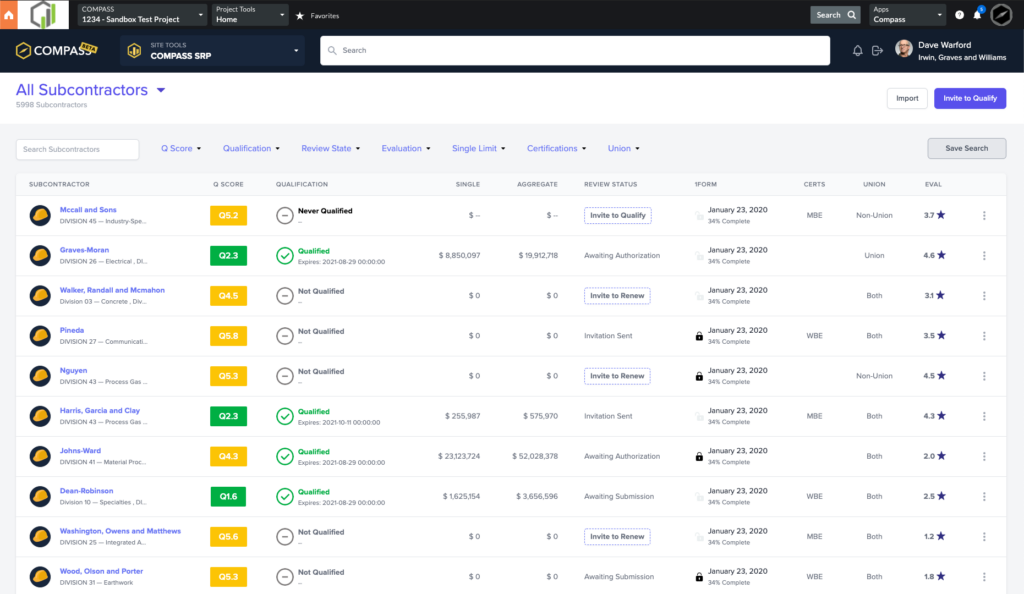Open the Qualification filter

click(251, 148)
